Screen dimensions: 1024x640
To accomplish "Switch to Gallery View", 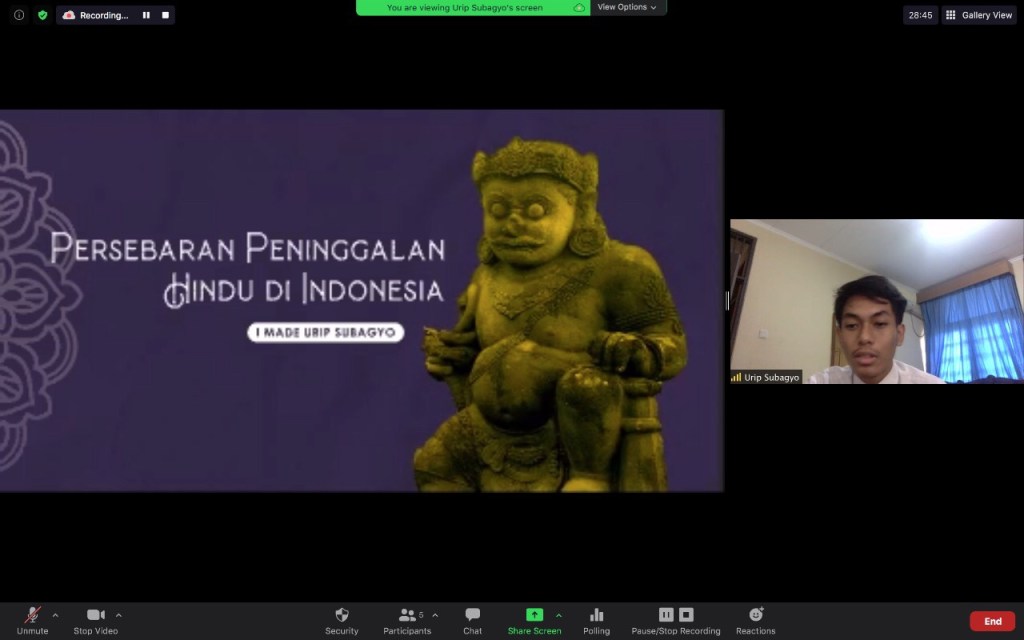I will point(979,15).
